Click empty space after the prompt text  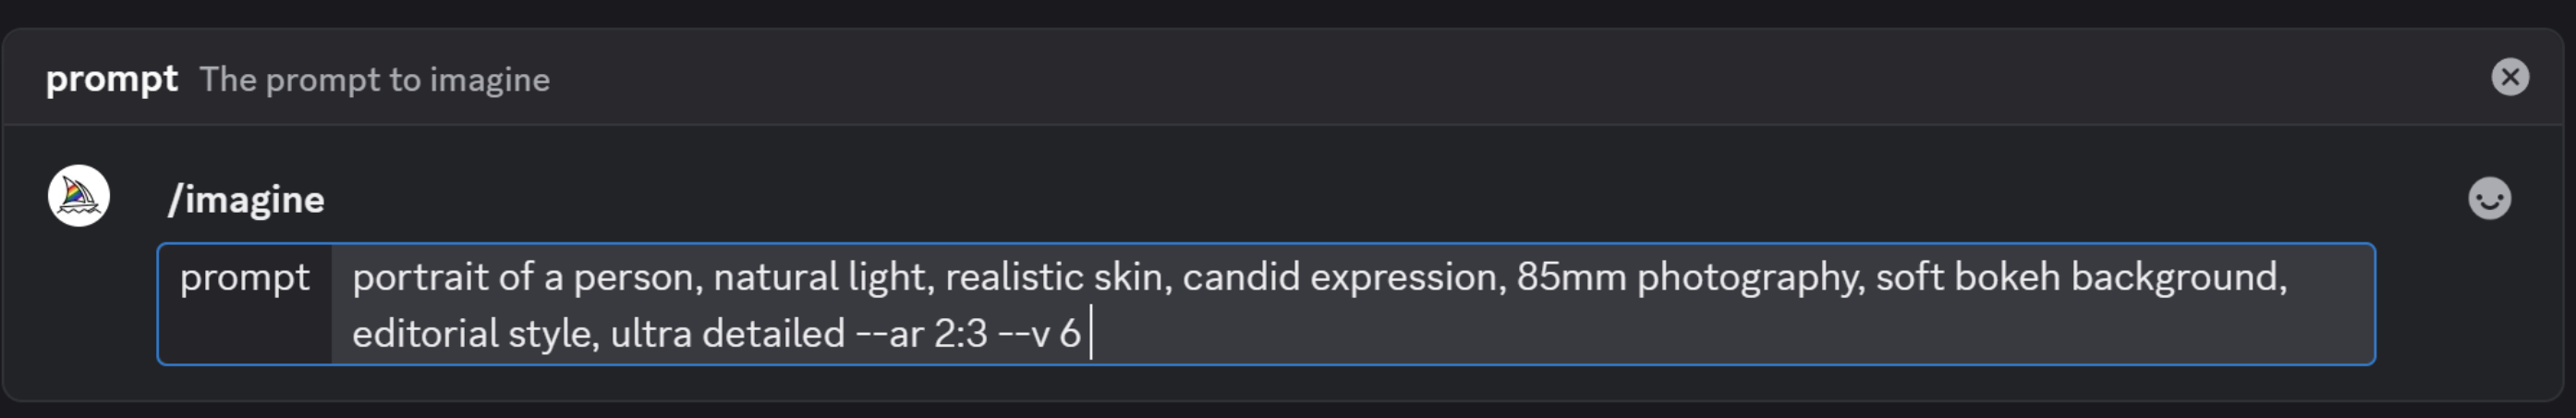pos(1700,334)
